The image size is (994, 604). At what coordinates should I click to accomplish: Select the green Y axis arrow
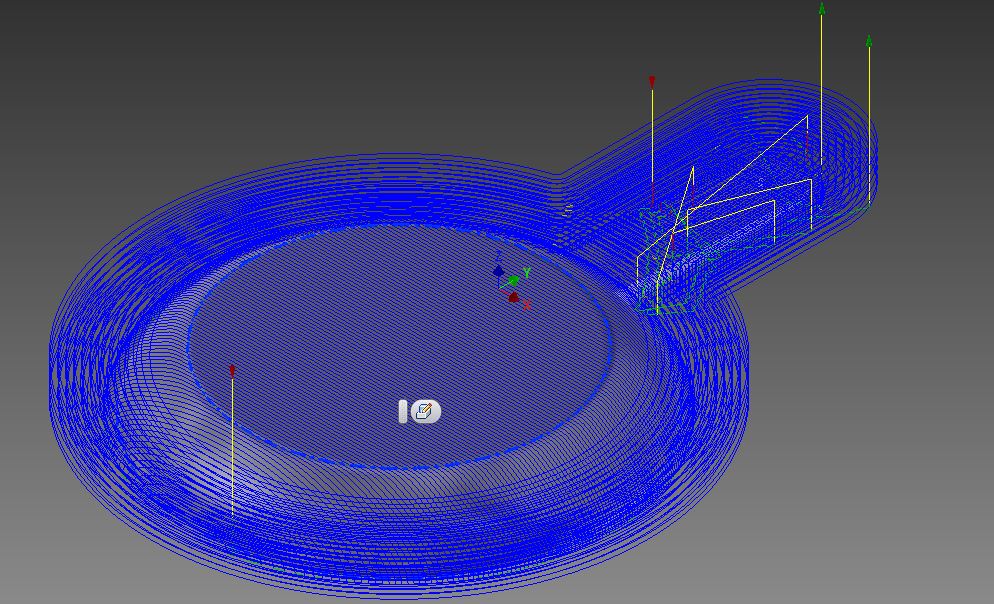(x=514, y=280)
